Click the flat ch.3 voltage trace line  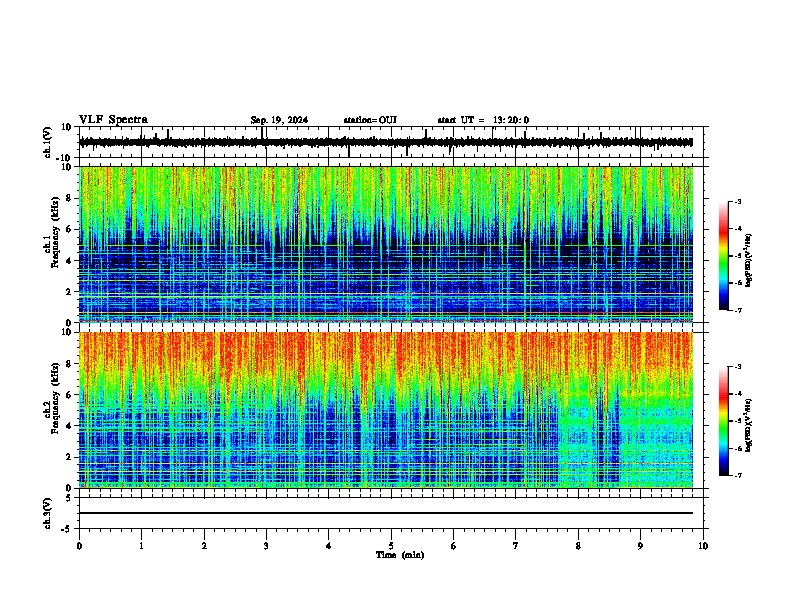pyautogui.click(x=386, y=513)
